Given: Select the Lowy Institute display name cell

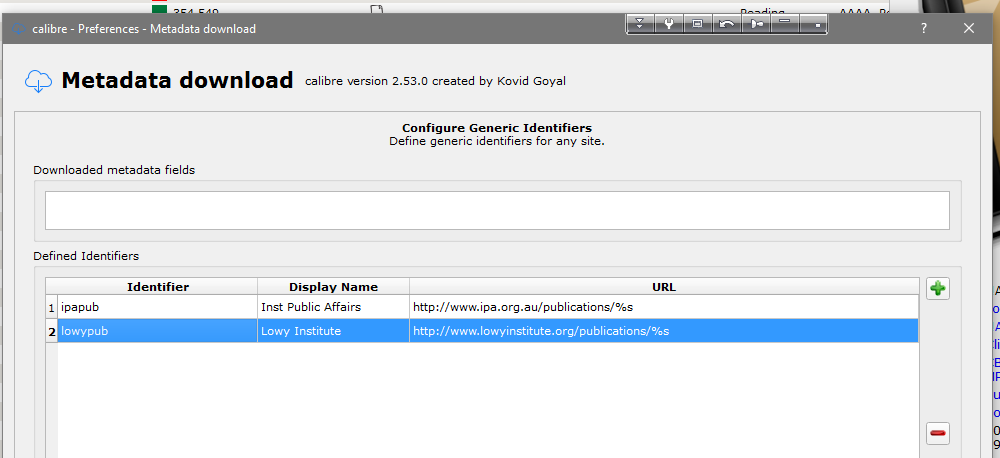Looking at the screenshot, I should tap(334, 332).
